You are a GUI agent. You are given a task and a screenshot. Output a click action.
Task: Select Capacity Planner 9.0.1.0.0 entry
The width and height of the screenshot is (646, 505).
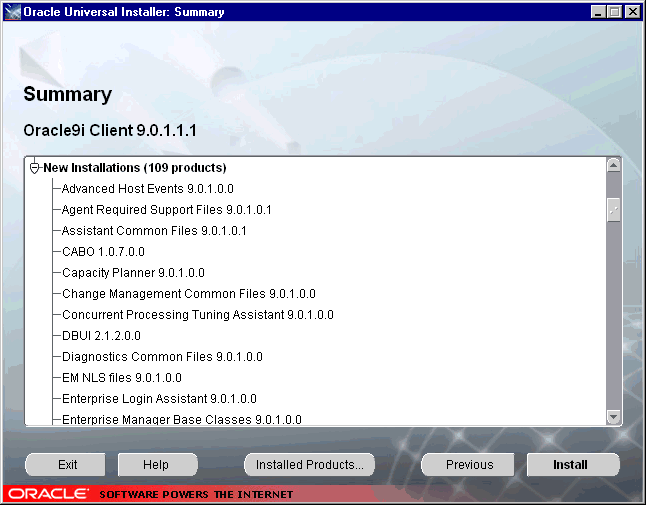pos(133,273)
